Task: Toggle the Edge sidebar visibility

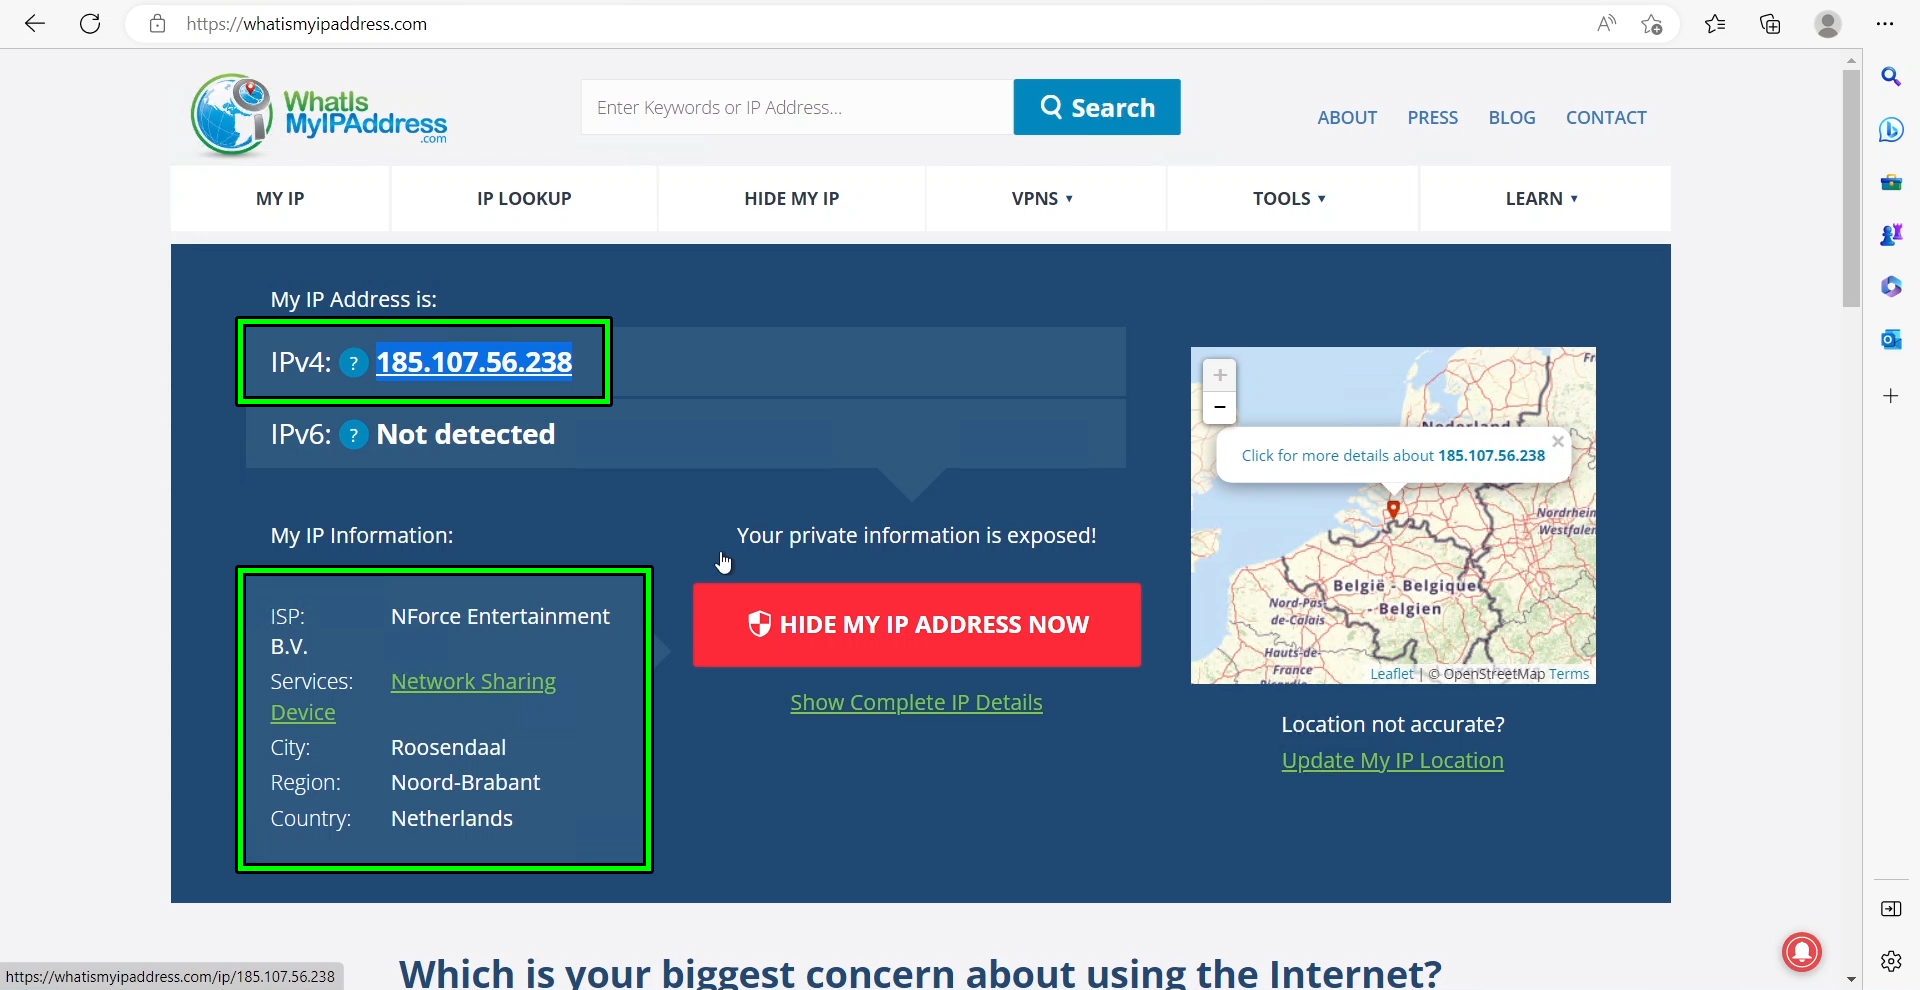Action: [1891, 909]
